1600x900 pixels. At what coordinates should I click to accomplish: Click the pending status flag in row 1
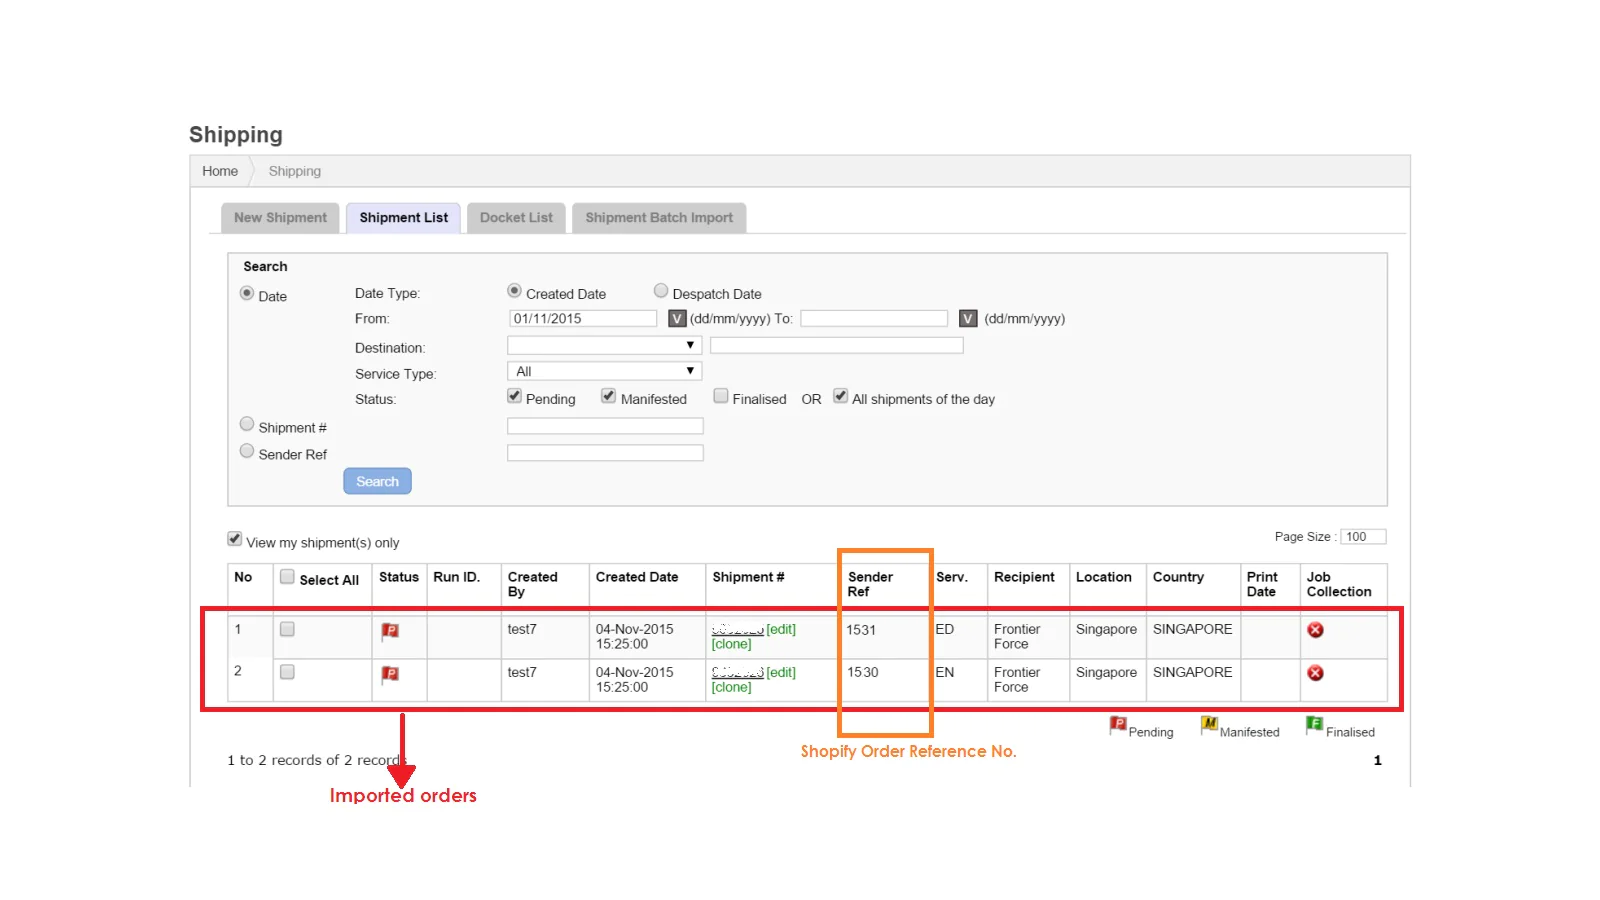(x=390, y=631)
